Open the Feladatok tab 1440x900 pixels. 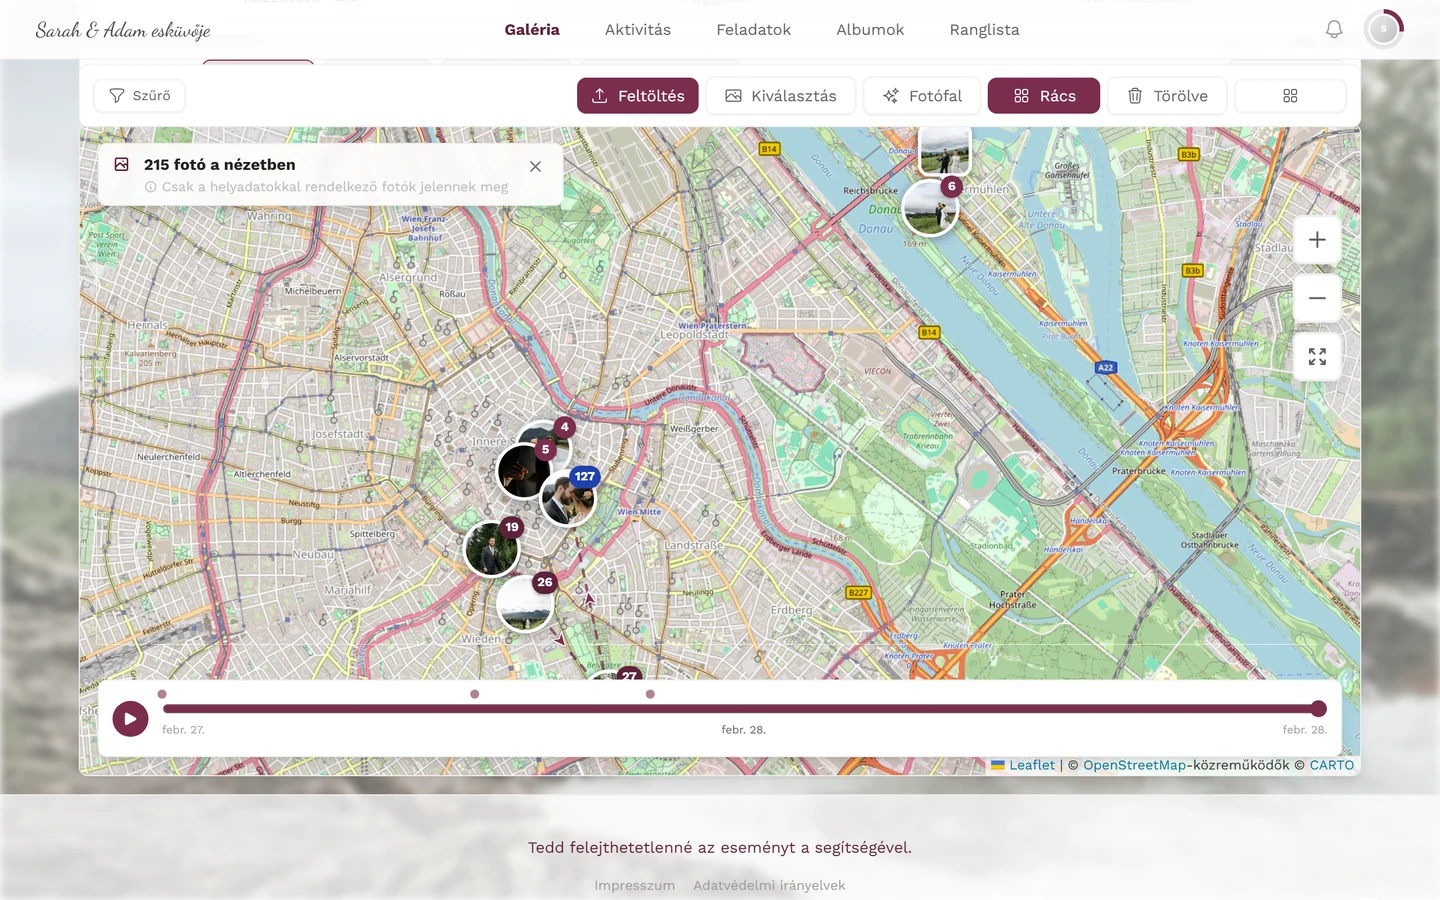[754, 30]
